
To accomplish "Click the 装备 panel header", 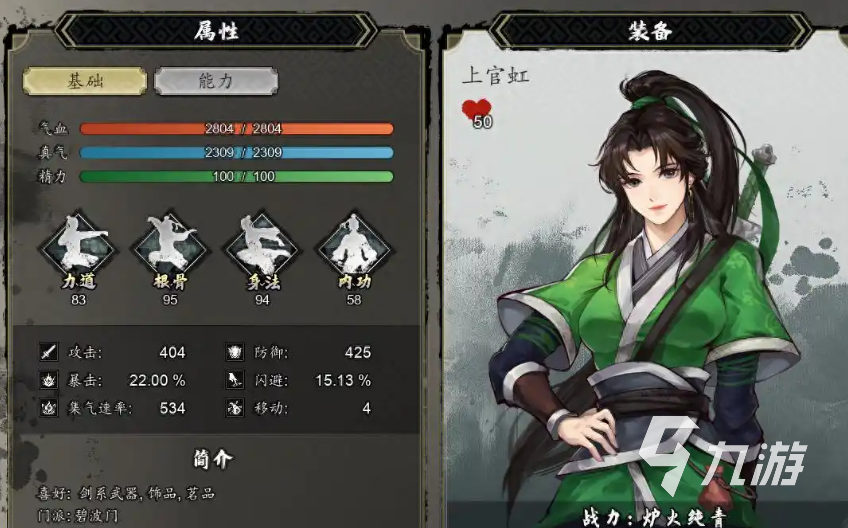I will pyautogui.click(x=650, y=30).
